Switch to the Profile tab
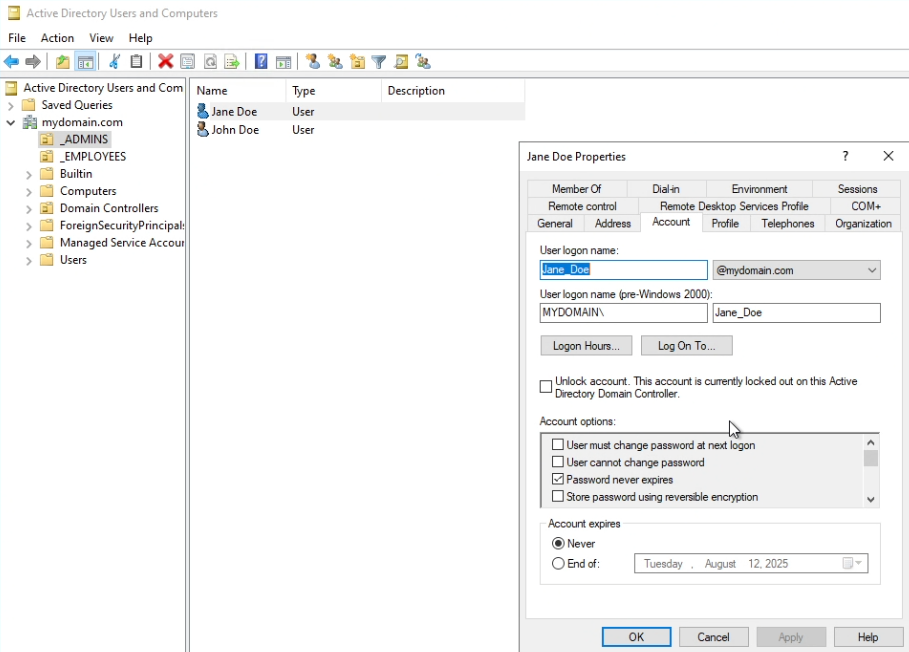 [725, 224]
